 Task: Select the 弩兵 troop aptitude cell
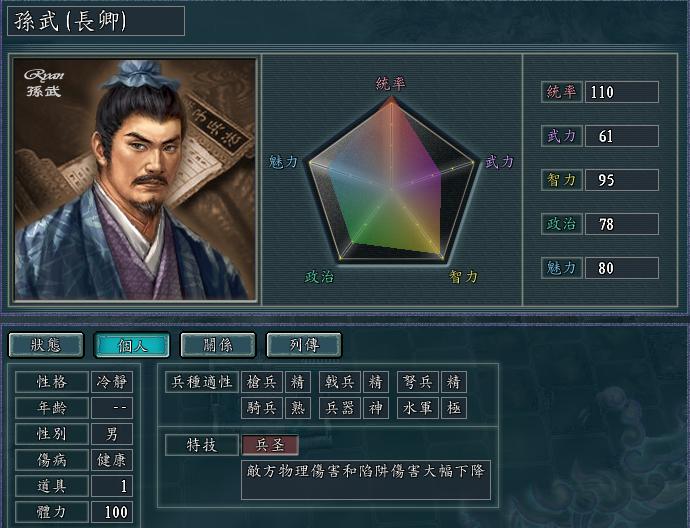coord(418,382)
